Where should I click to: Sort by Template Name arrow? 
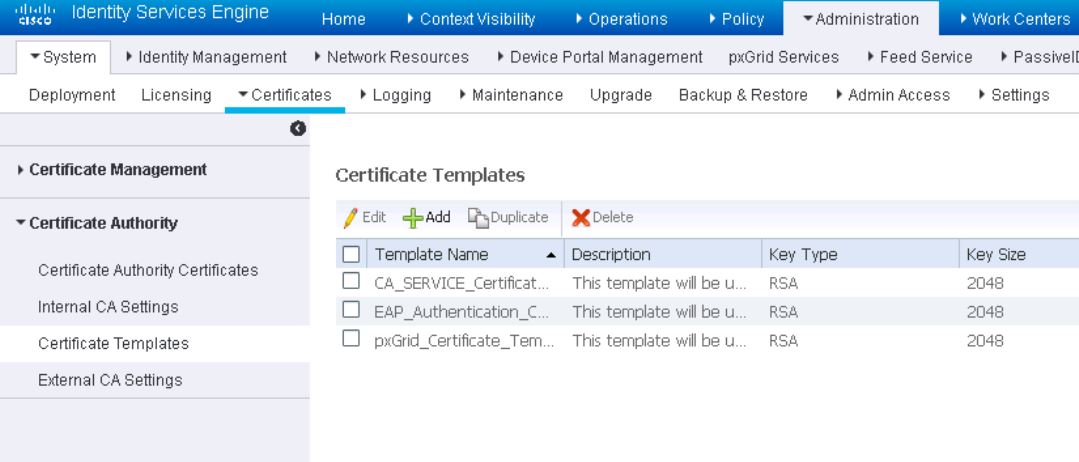coord(551,255)
